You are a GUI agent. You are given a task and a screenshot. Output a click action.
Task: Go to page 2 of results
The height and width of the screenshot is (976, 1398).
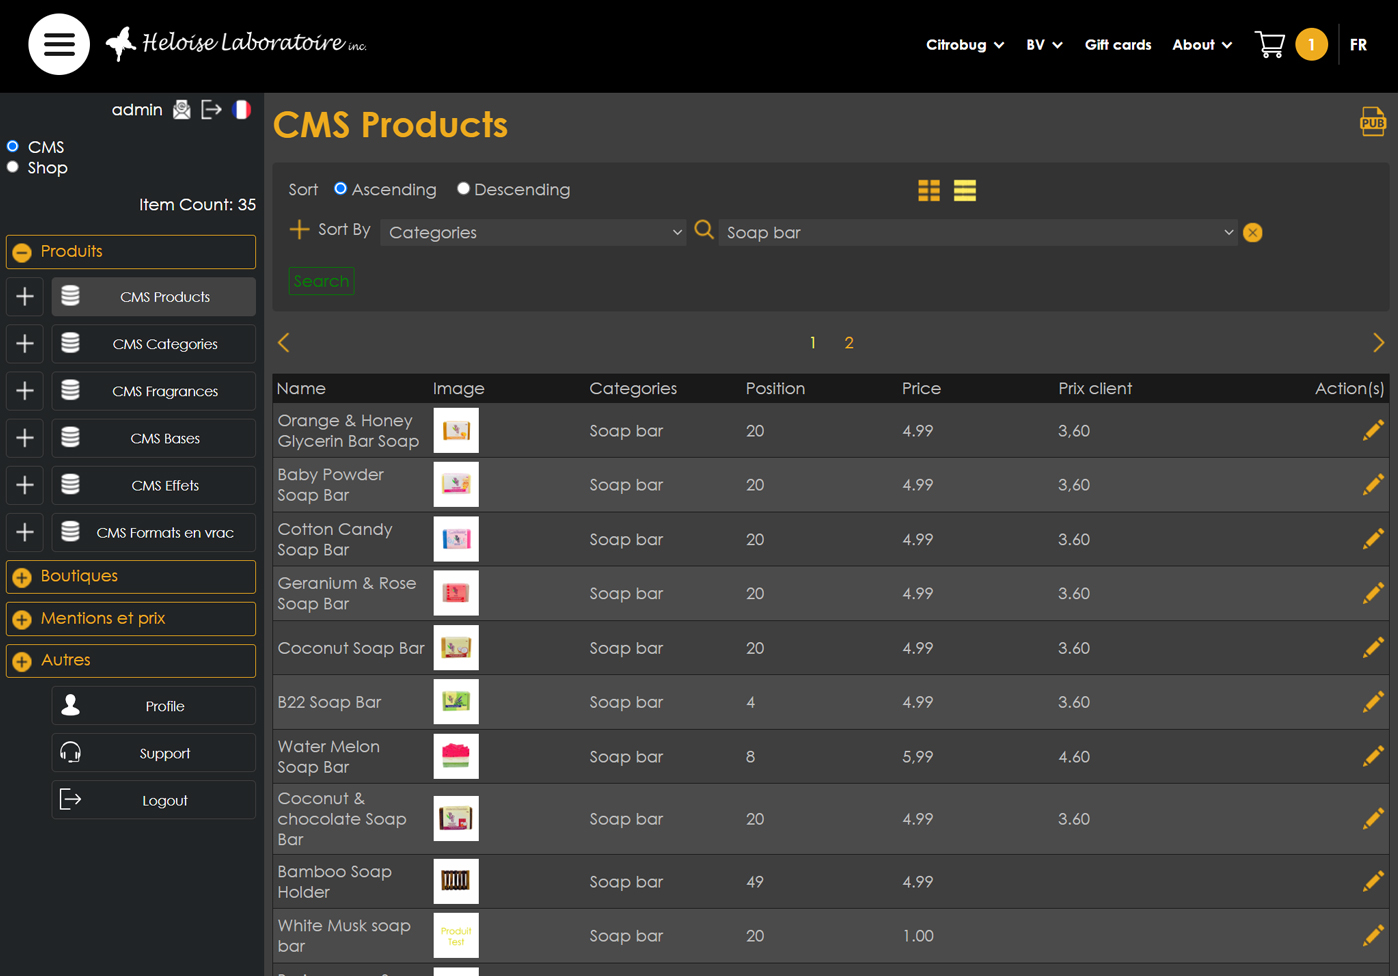848,343
